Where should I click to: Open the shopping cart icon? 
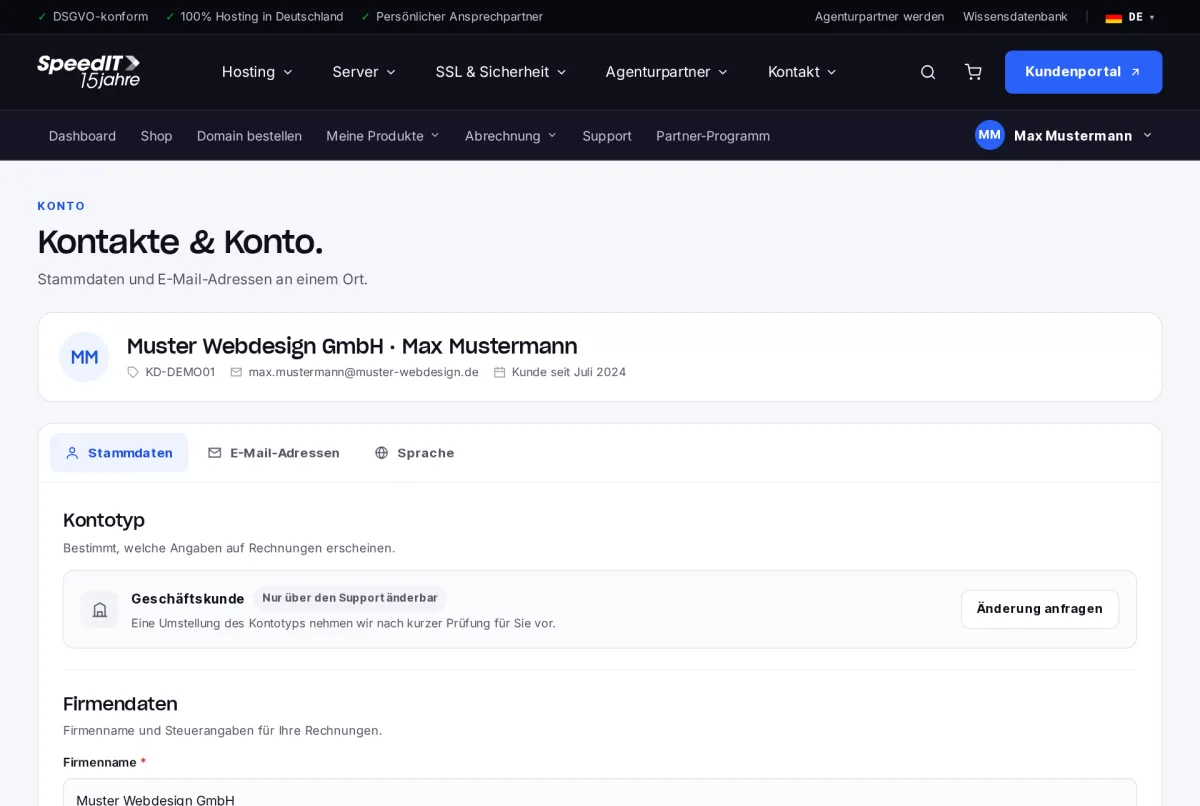coord(973,72)
